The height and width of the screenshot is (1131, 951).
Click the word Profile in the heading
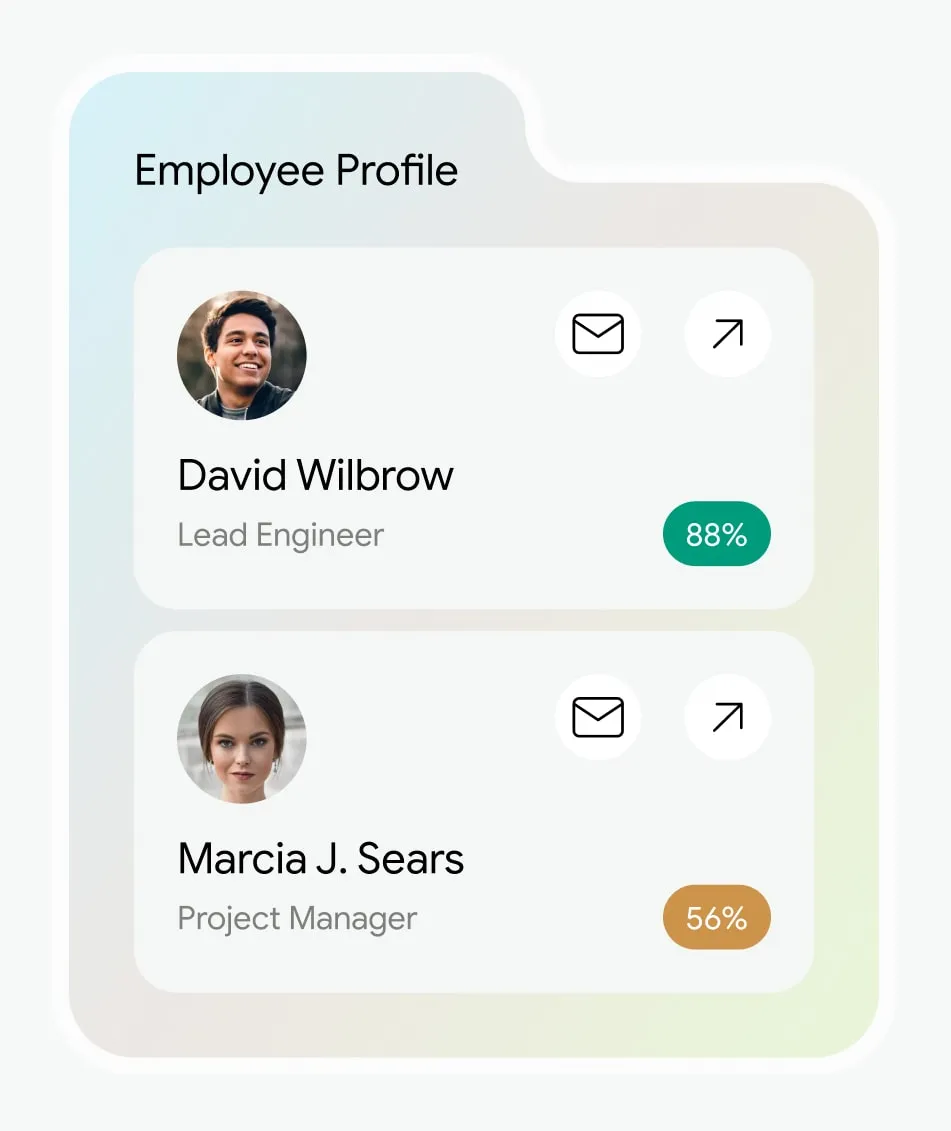(397, 171)
